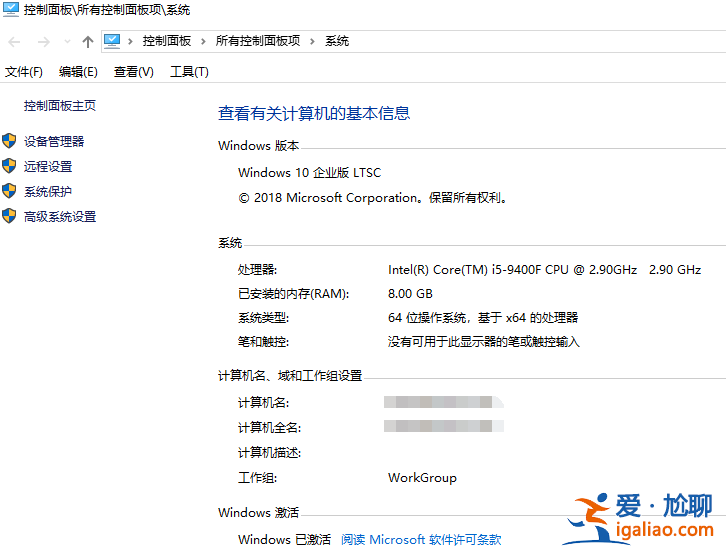Expand chevron after 所有控制面板项 breadcrumb
Image resolution: width=726 pixels, height=557 pixels.
click(x=313, y=42)
